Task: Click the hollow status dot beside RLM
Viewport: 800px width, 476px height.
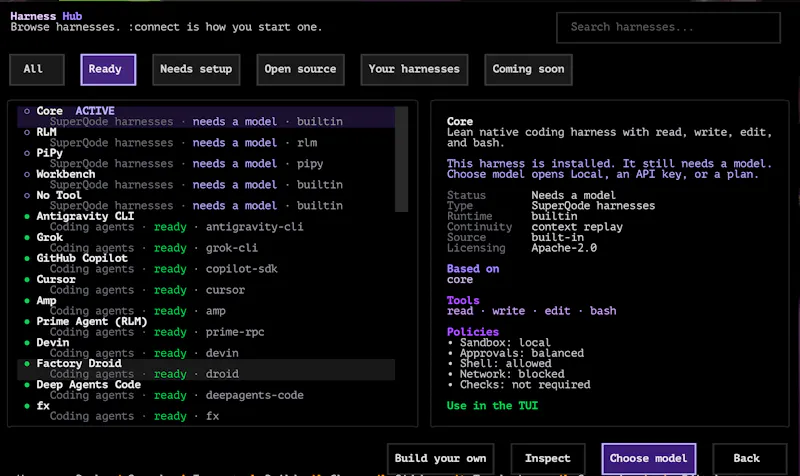Action: coord(27,132)
